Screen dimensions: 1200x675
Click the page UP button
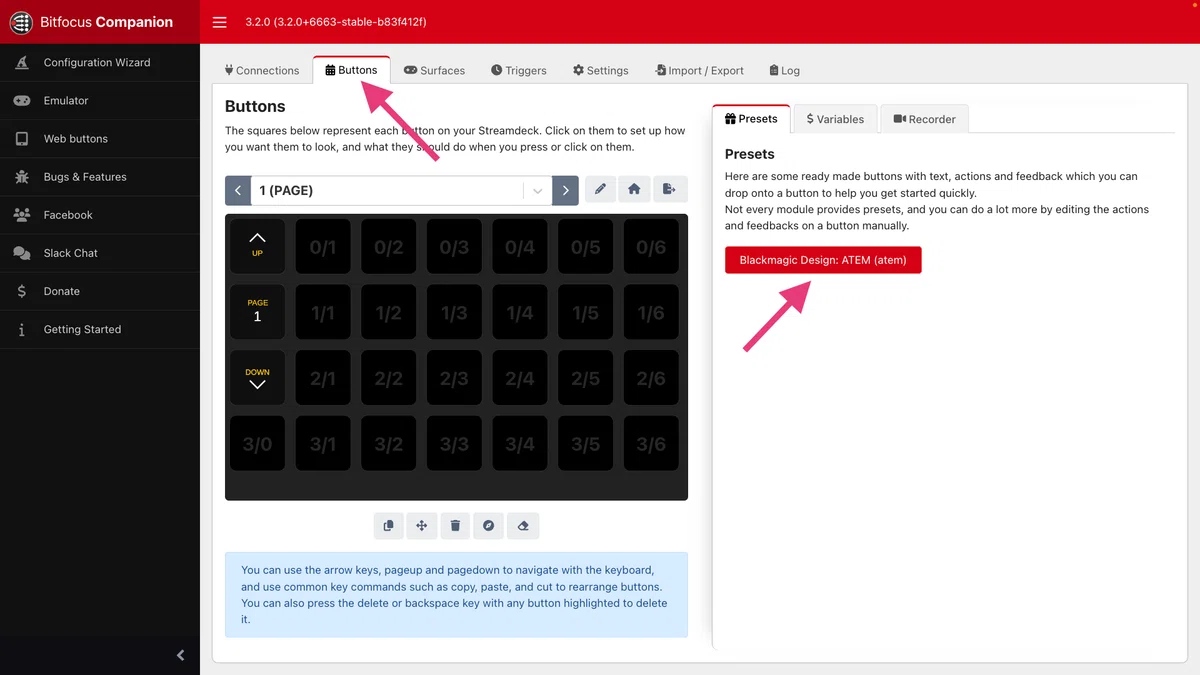[x=257, y=245]
